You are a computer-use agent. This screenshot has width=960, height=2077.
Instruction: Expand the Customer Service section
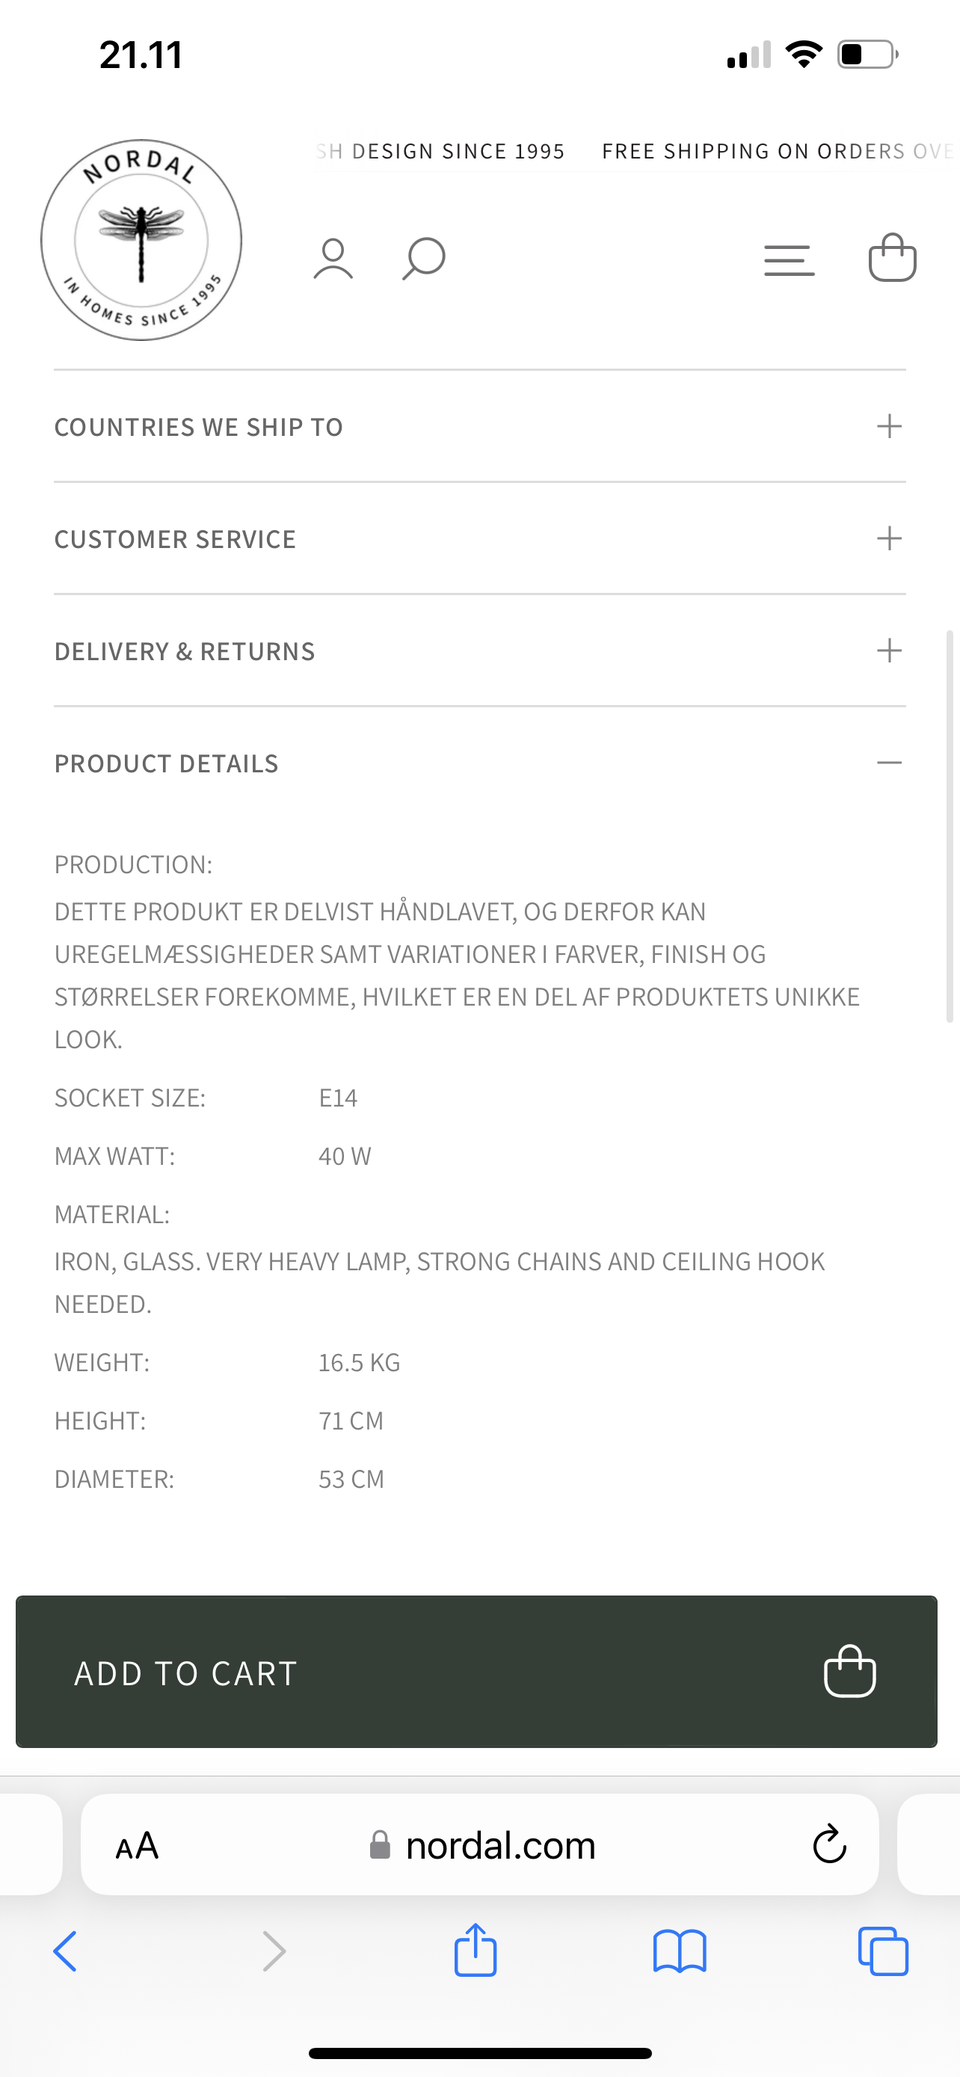[x=889, y=539]
